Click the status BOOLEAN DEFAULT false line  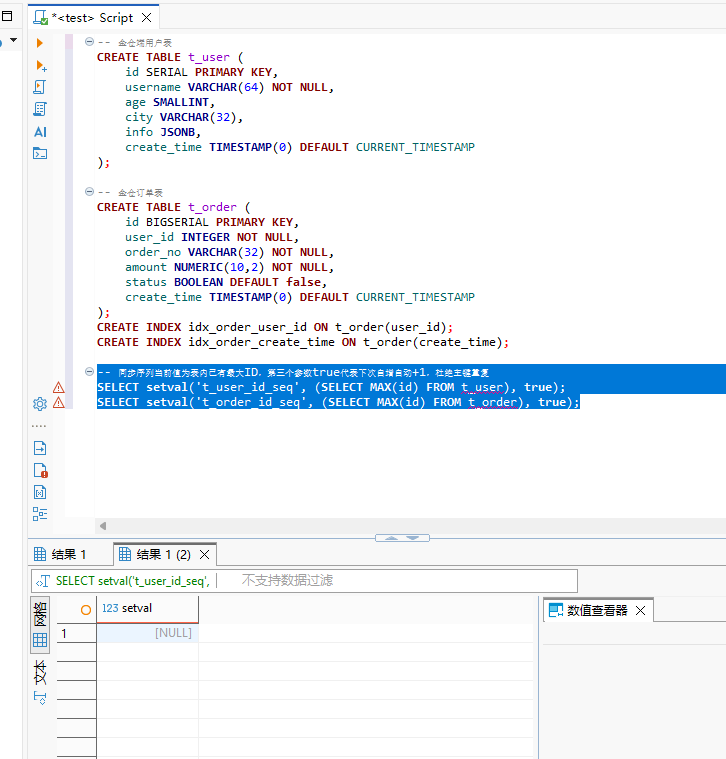coord(226,282)
